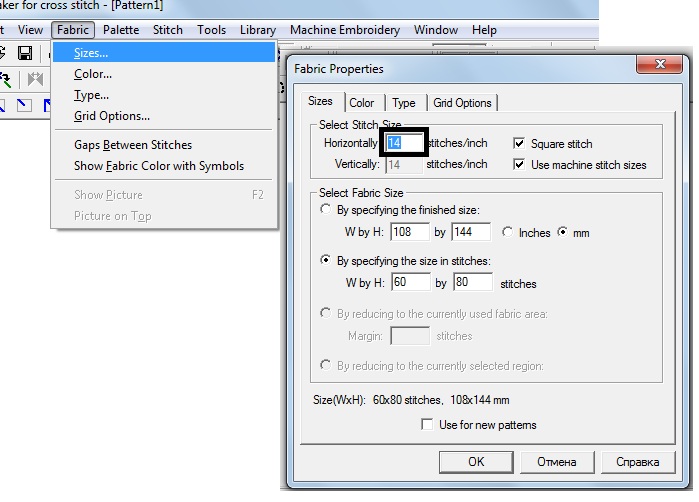Viewport: 699px width, 502px height.
Task: Choose the Inches unit radio button
Action: click(x=507, y=232)
